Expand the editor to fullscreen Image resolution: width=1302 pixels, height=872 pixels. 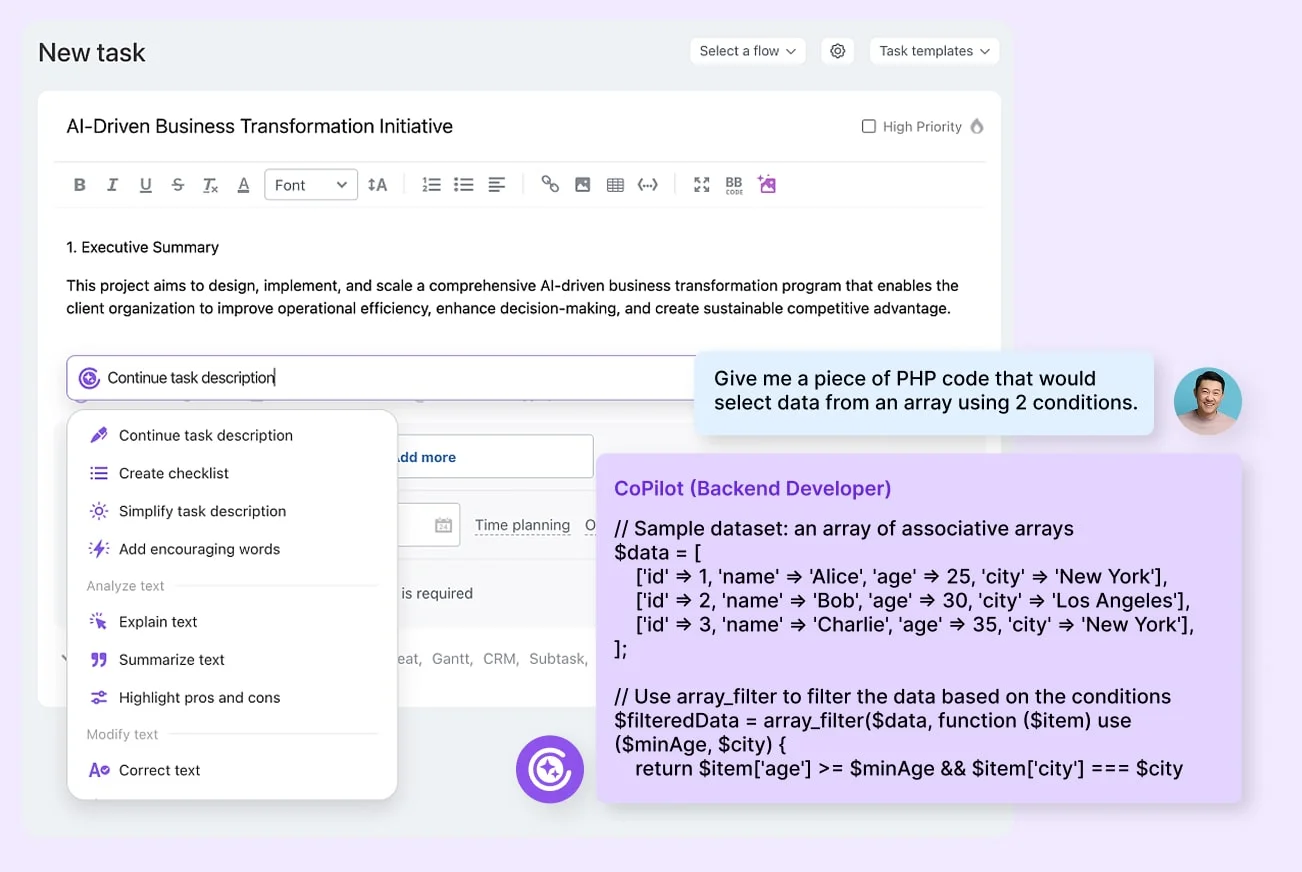pyautogui.click(x=702, y=185)
